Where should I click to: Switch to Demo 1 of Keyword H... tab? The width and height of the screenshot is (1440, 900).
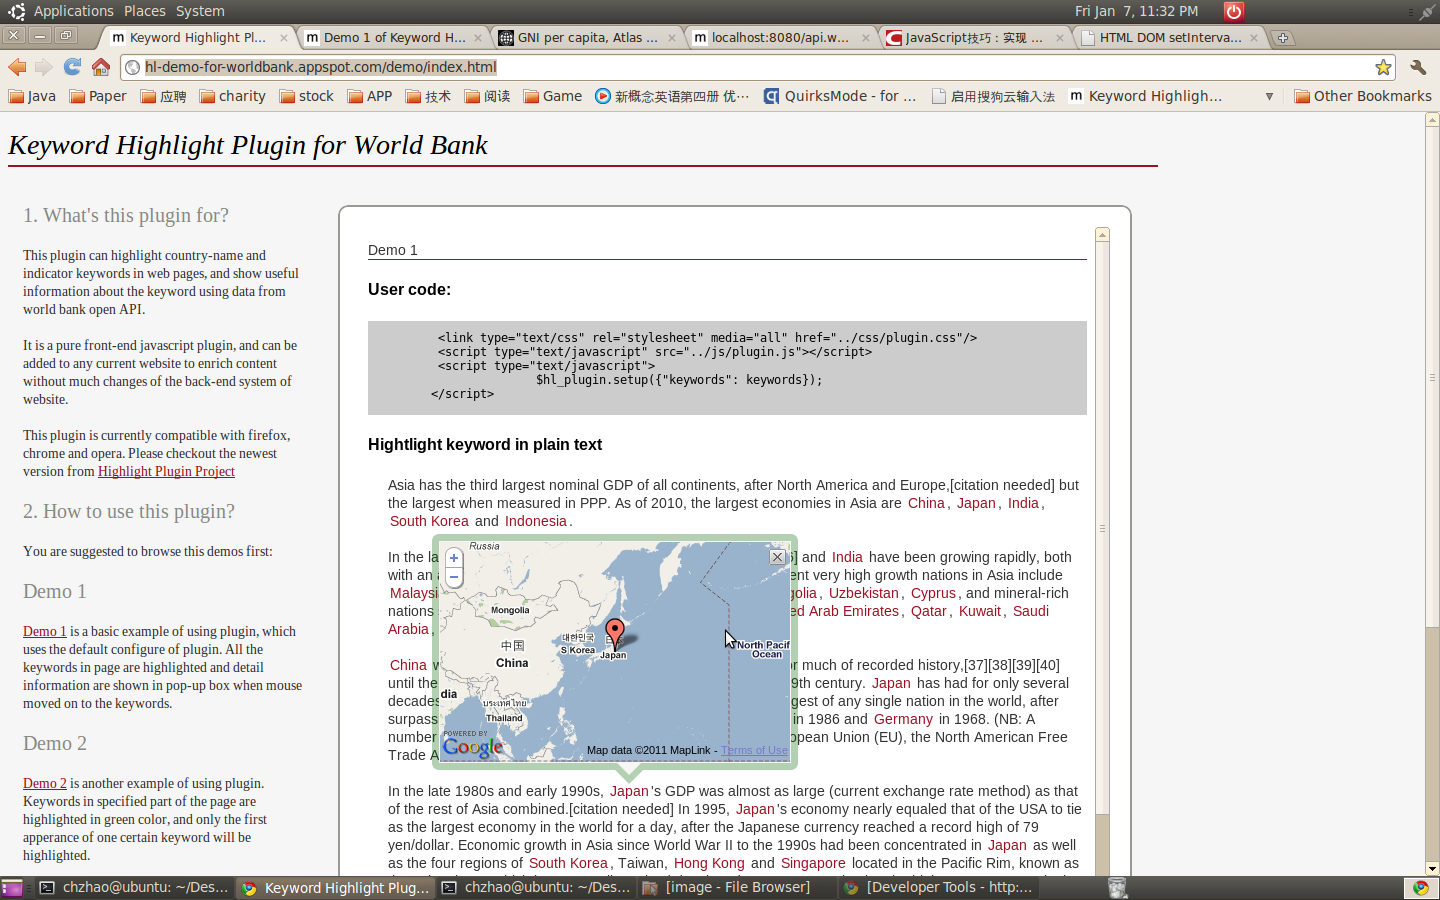coord(392,38)
